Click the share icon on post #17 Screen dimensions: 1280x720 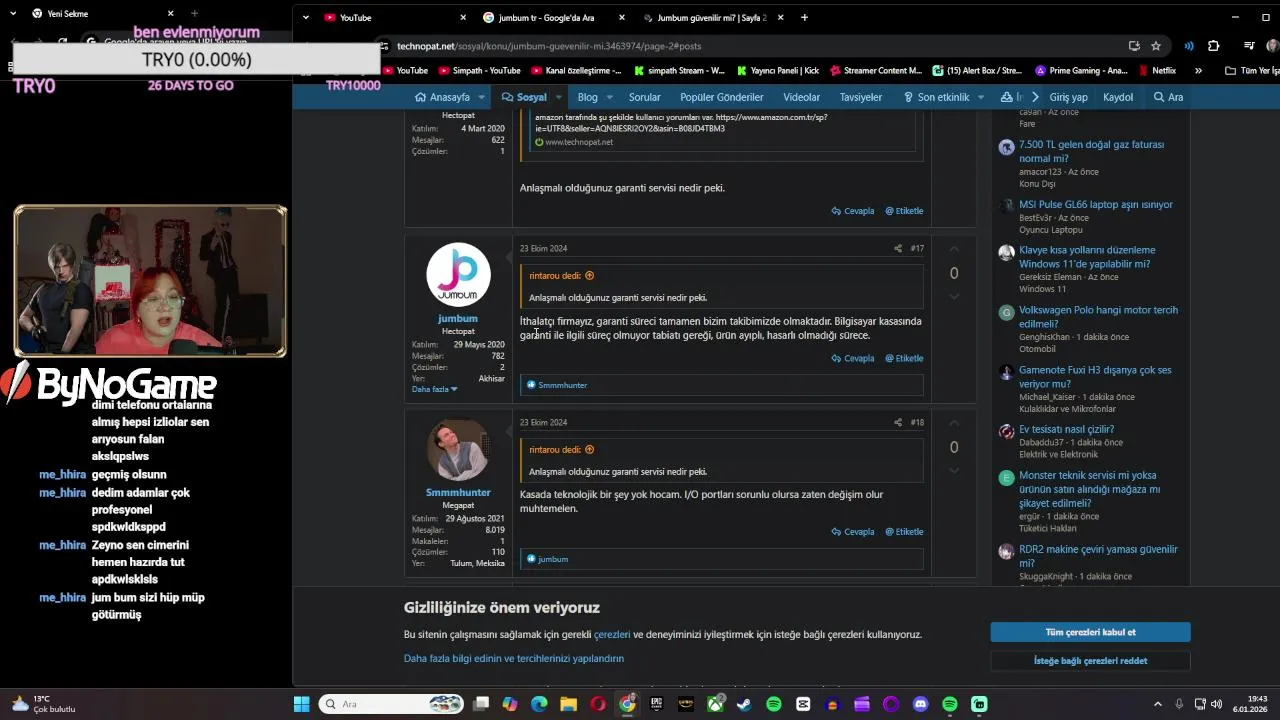pyautogui.click(x=897, y=248)
